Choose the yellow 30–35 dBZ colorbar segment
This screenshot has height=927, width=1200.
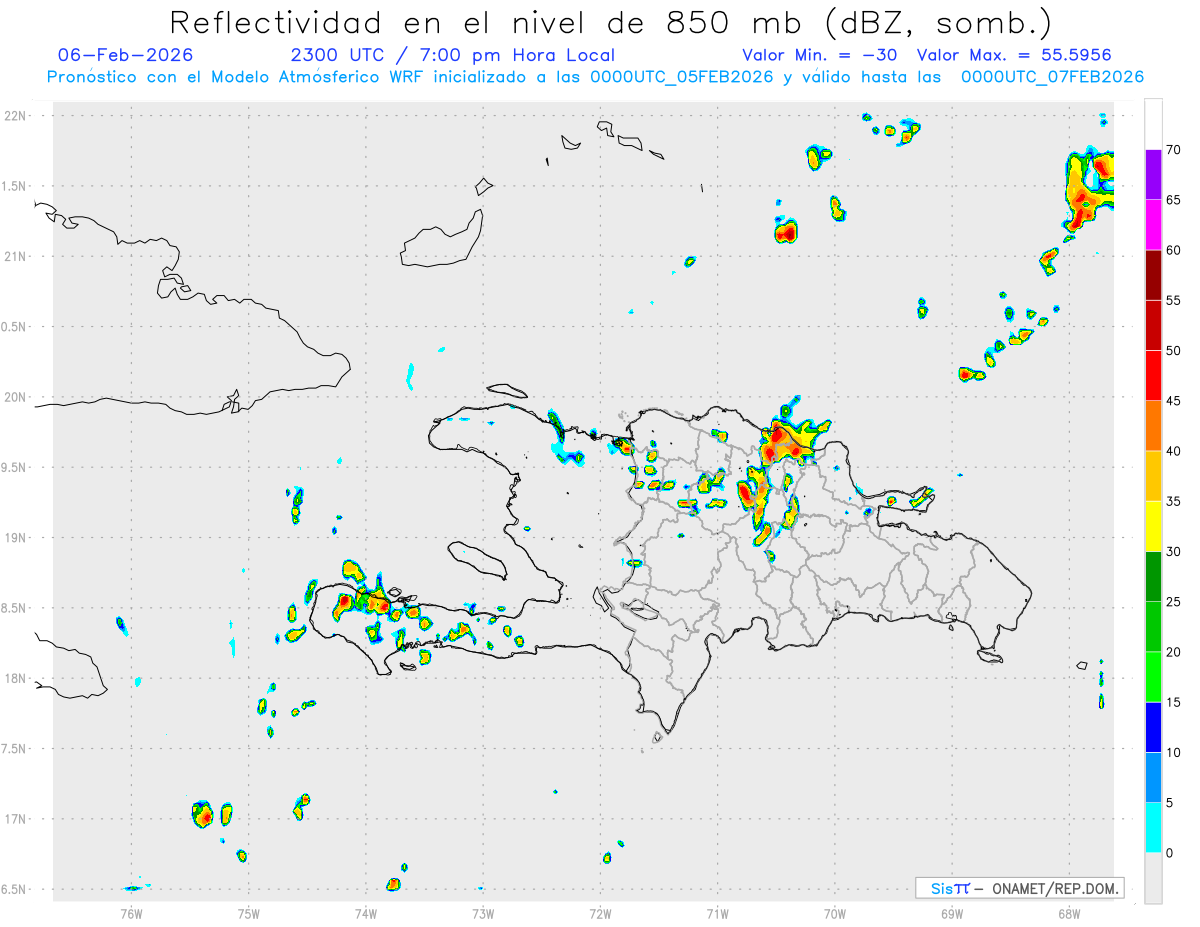[x=1153, y=526]
